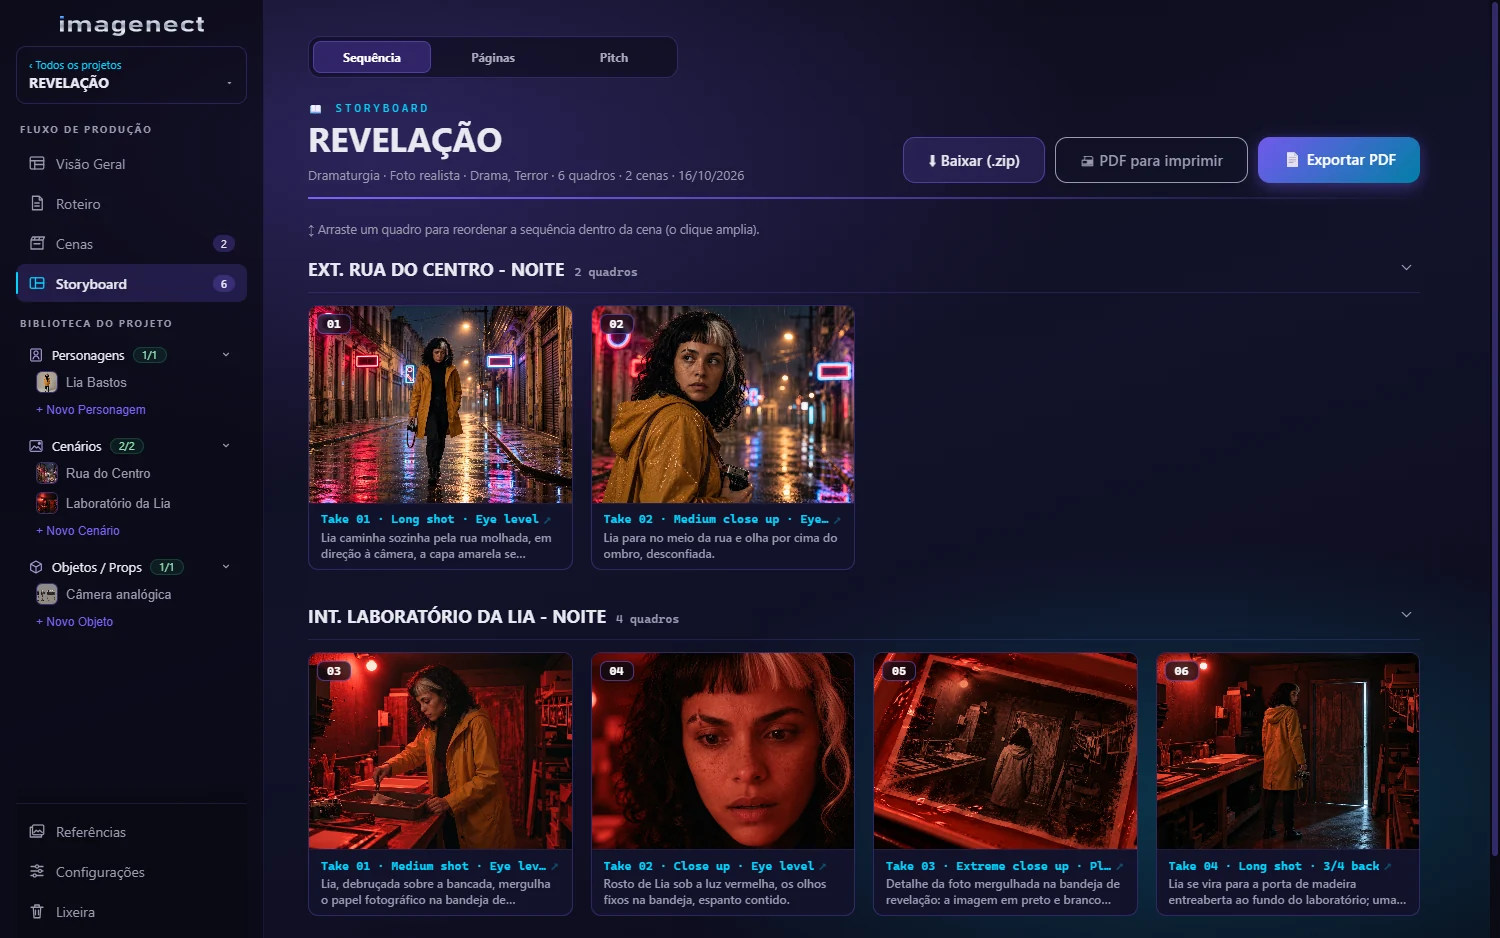Click PDF para imprimir button

tap(1151, 160)
